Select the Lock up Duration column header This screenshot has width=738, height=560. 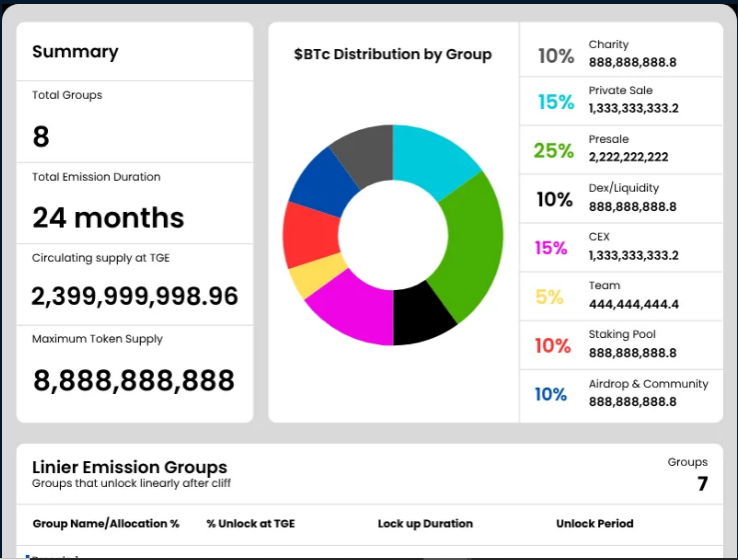[x=425, y=524]
